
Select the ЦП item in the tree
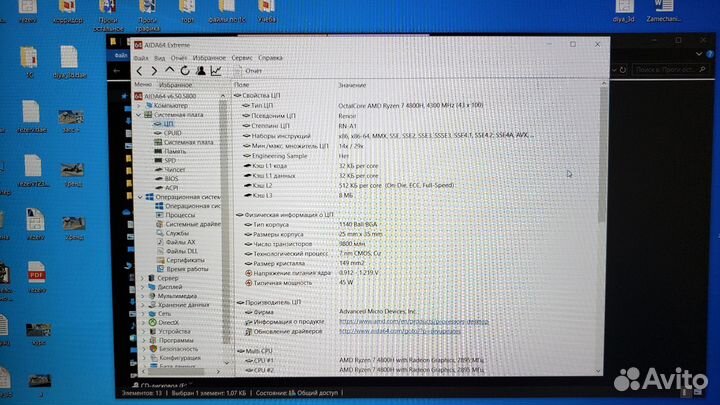pos(163,124)
